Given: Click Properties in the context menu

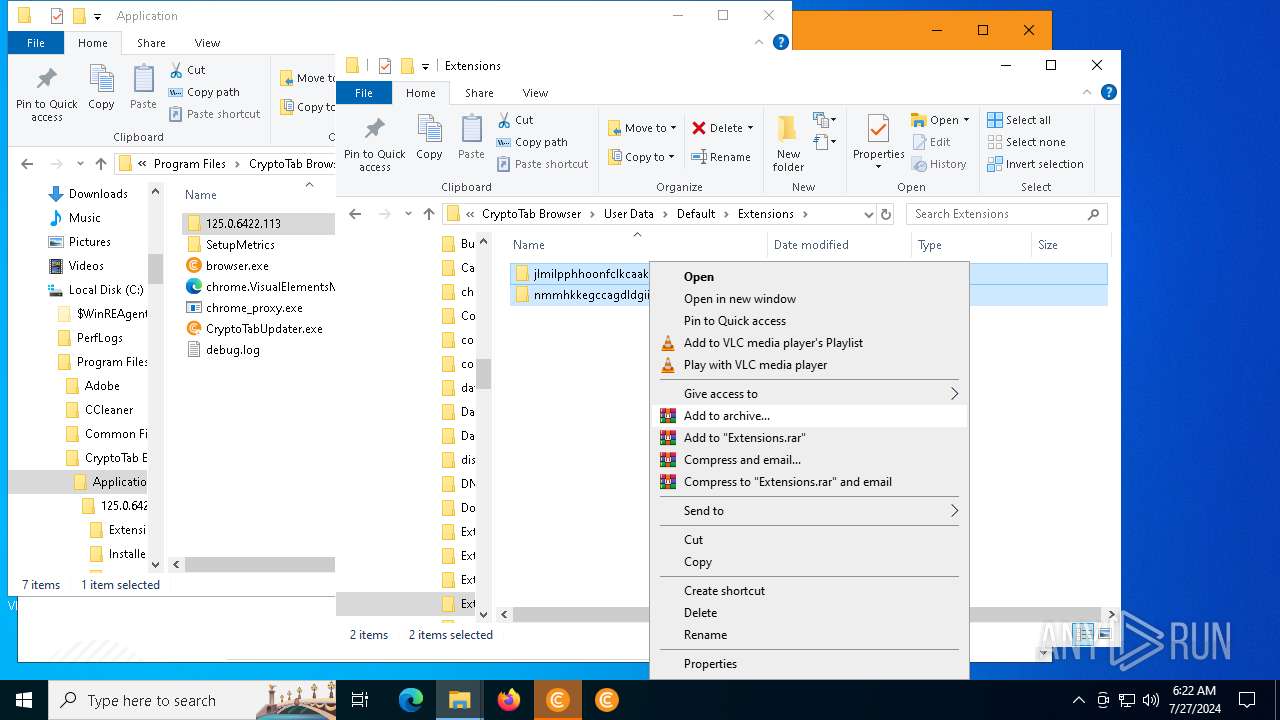Looking at the screenshot, I should [809, 664].
